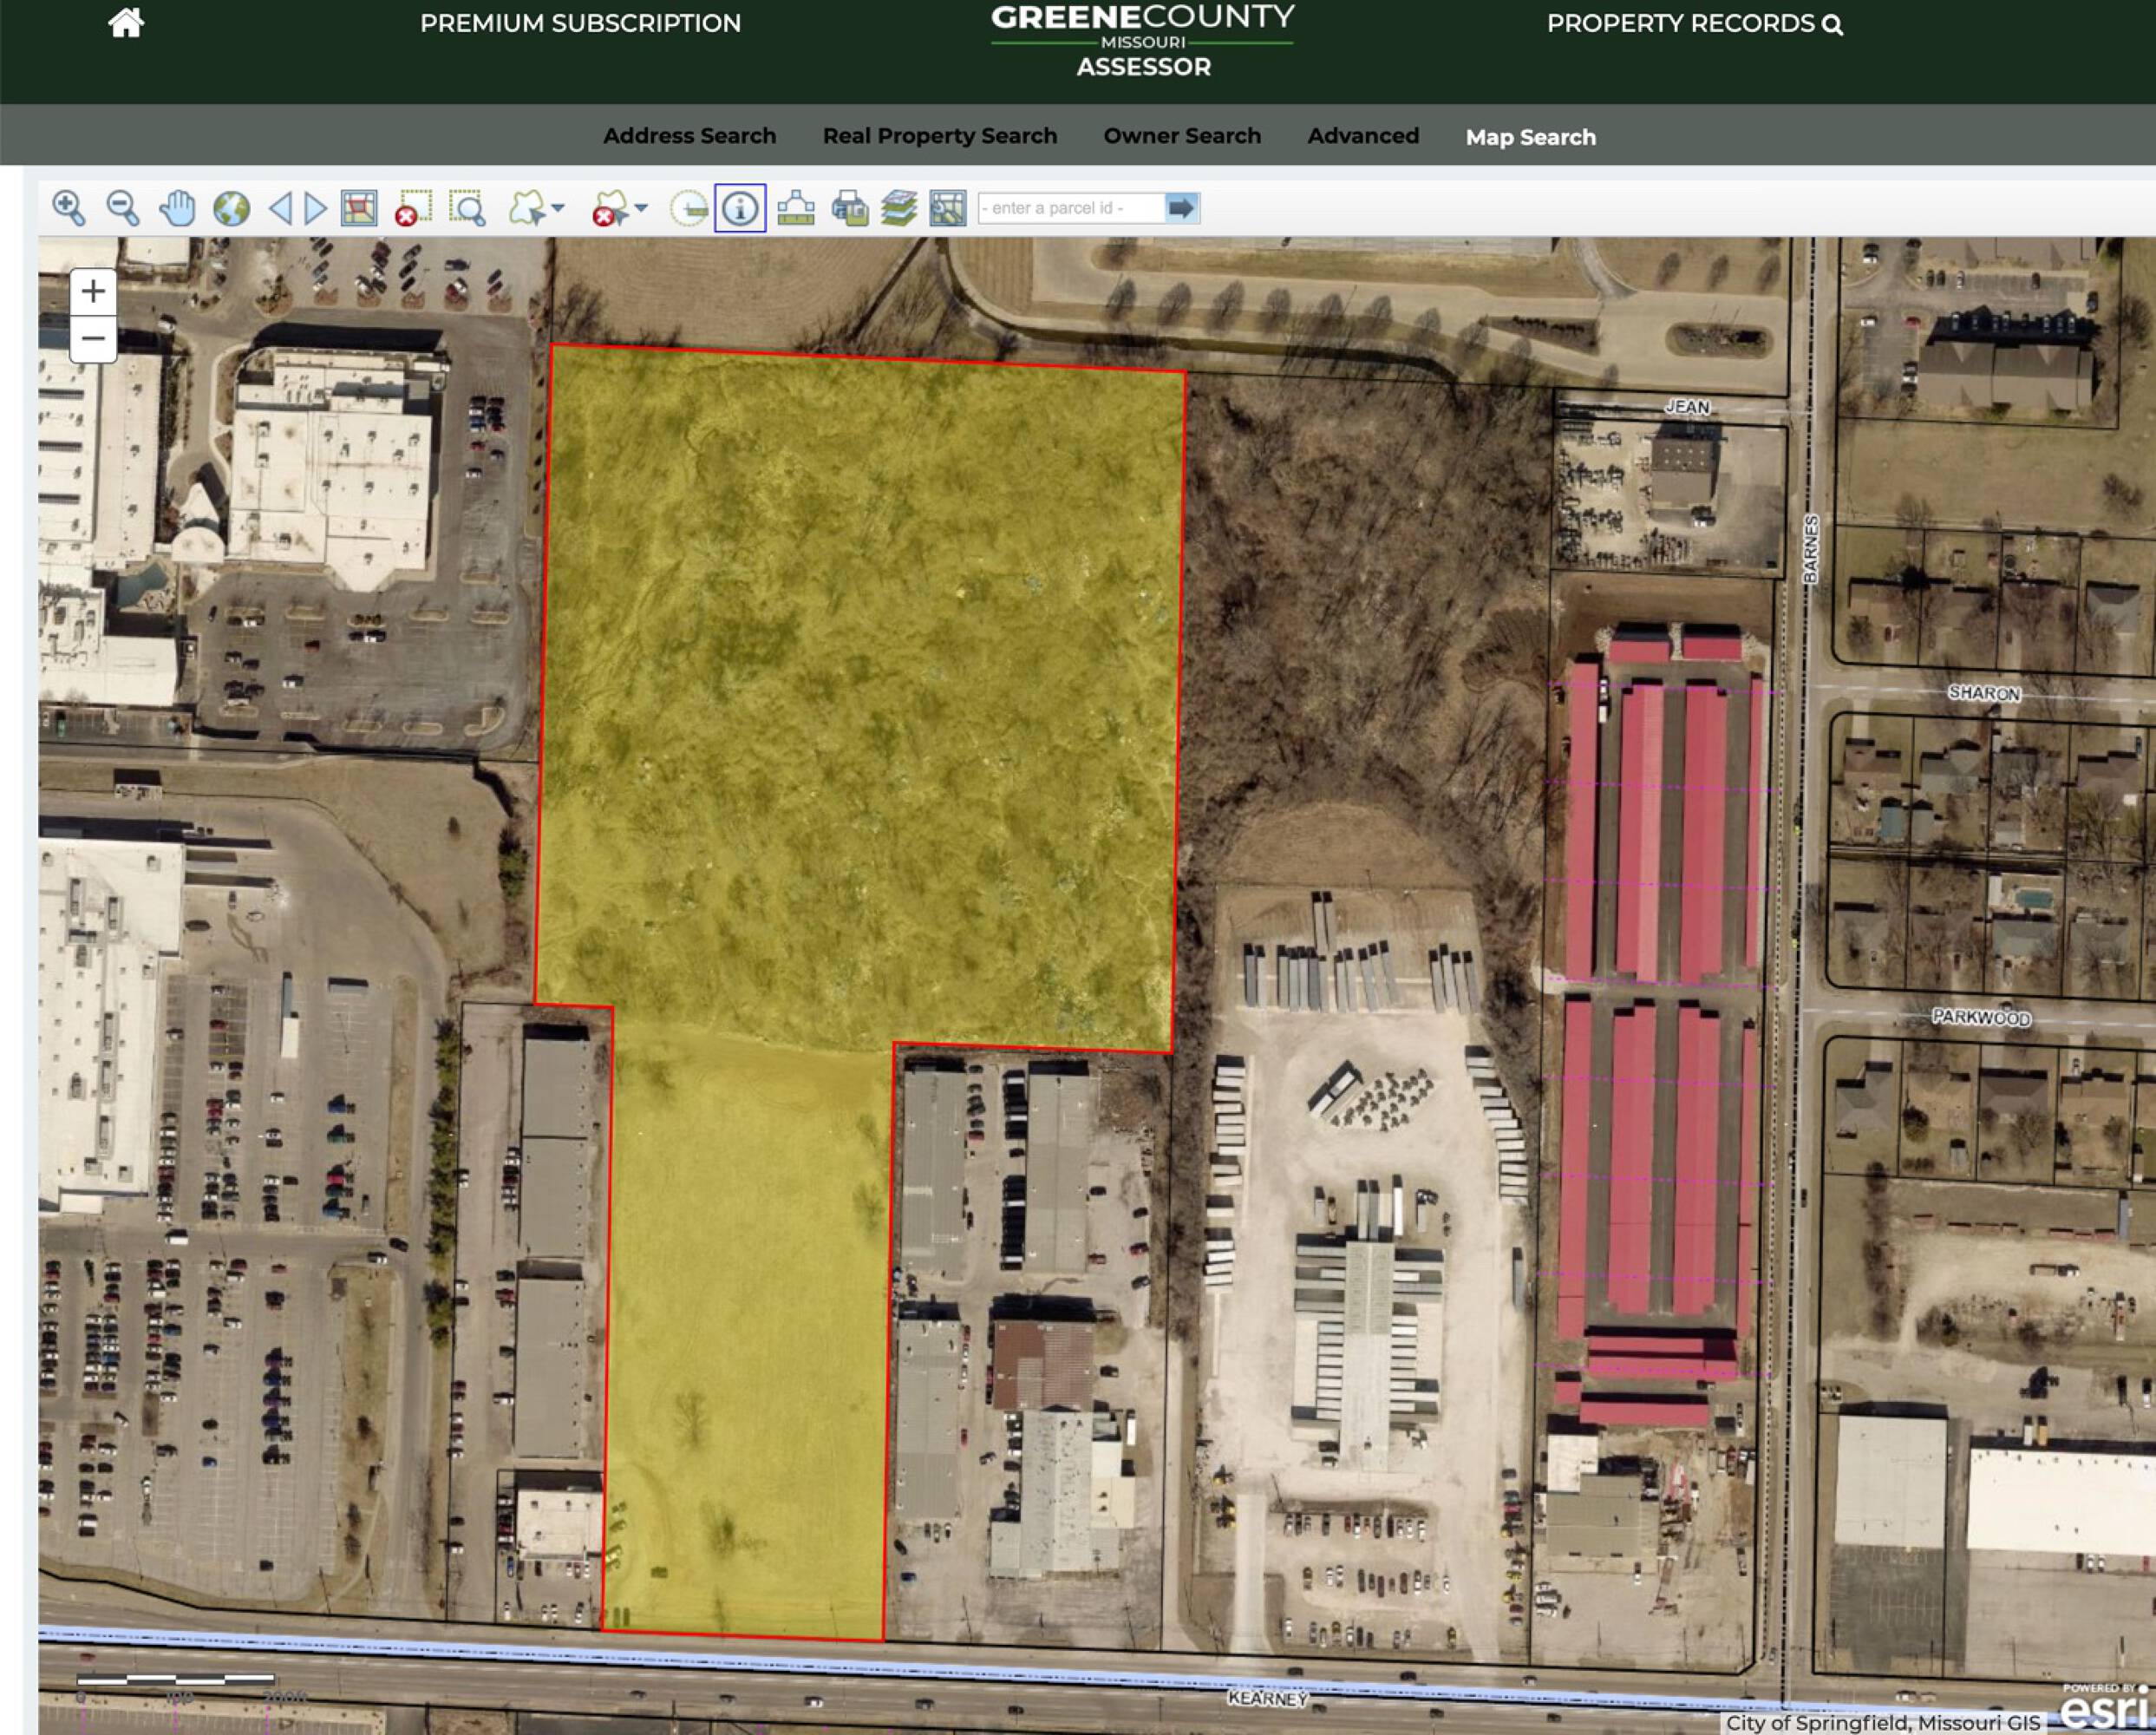Go to next map extent arrow
2156x1735 pixels.
[315, 208]
